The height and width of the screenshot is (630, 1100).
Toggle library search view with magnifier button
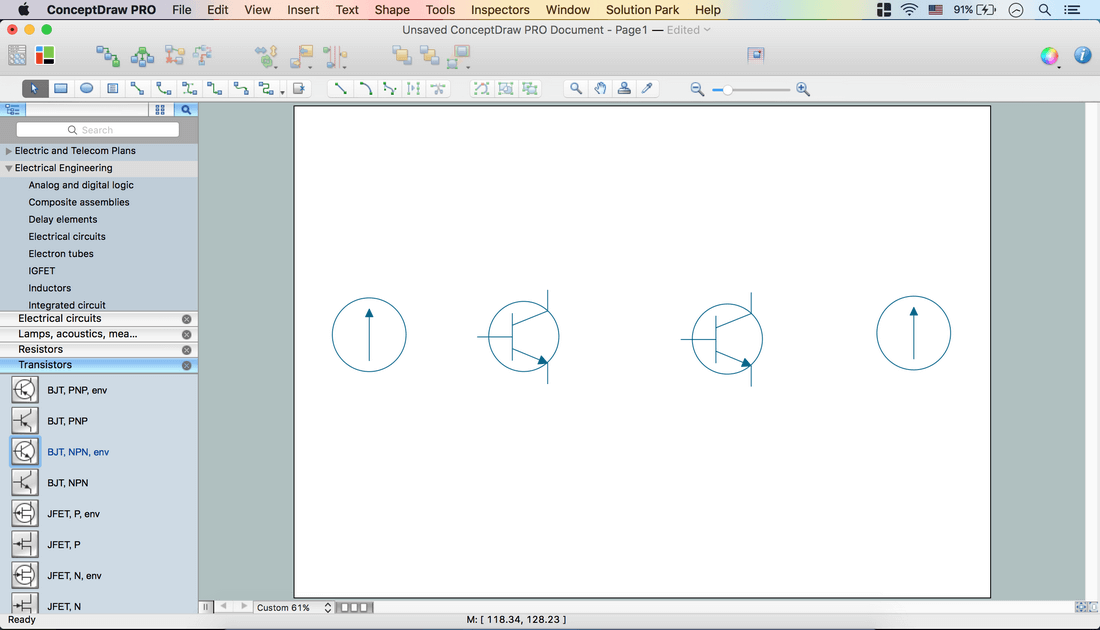click(185, 110)
